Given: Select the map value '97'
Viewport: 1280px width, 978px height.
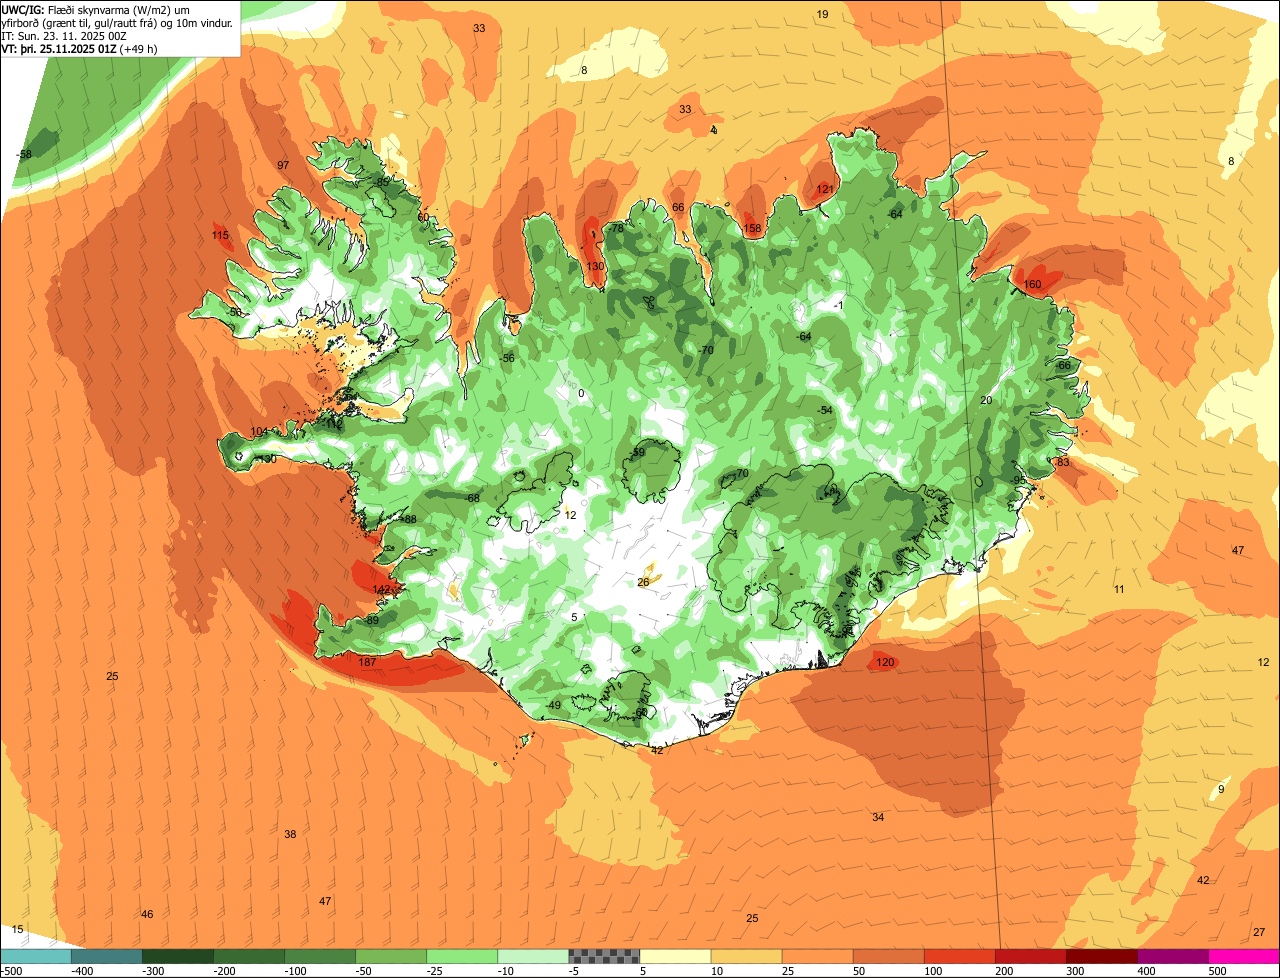Looking at the screenshot, I should click(283, 165).
